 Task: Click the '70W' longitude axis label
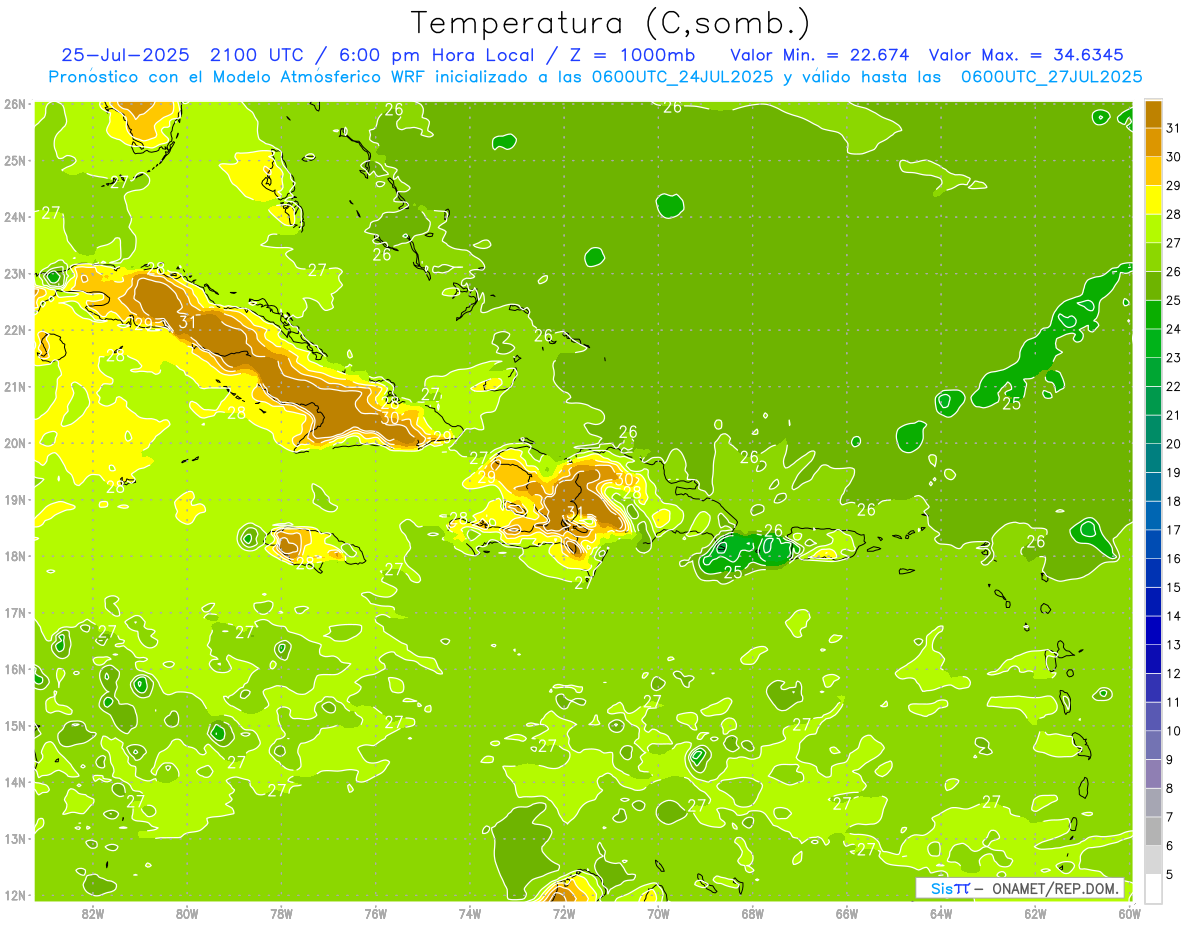(x=658, y=913)
